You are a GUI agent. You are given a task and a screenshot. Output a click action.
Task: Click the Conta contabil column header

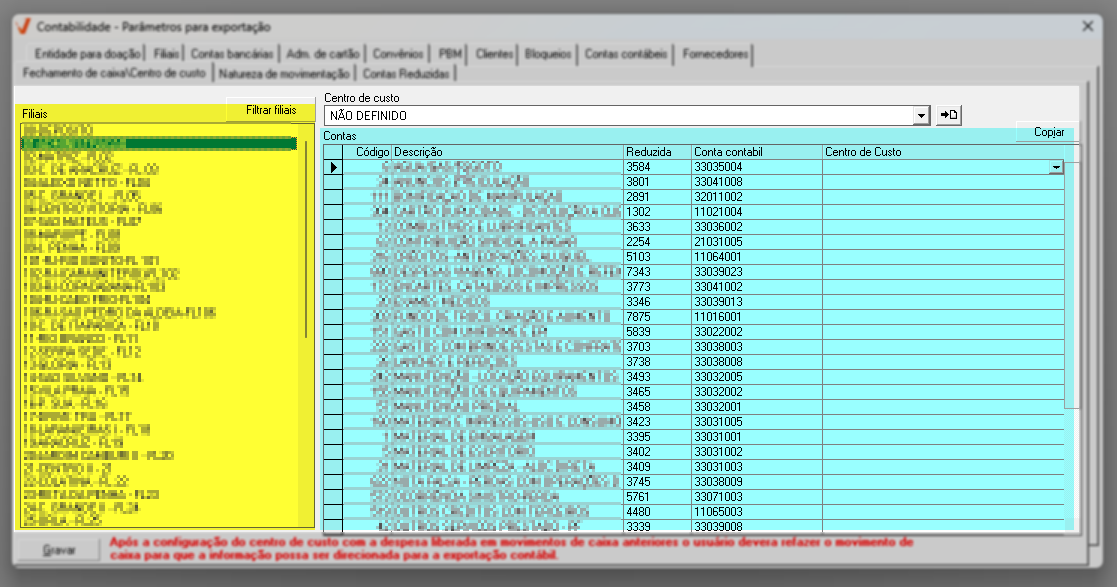[x=756, y=152]
